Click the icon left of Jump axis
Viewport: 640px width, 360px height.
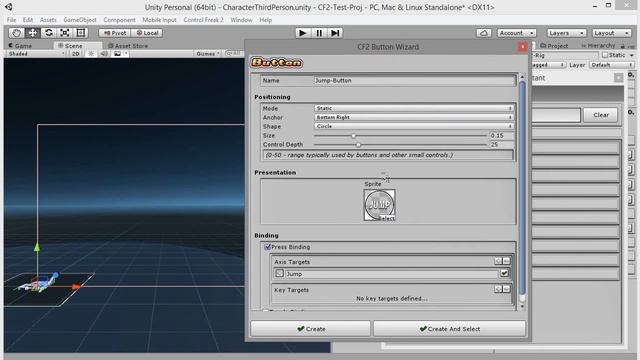(x=279, y=273)
